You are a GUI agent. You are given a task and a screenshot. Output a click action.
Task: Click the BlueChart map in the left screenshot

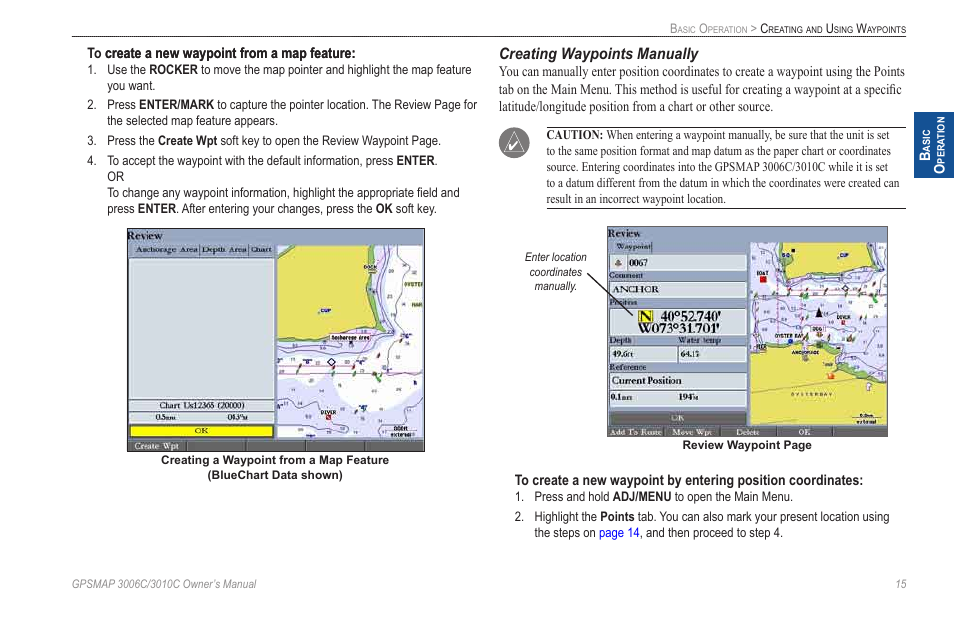pyautogui.click(x=350, y=342)
